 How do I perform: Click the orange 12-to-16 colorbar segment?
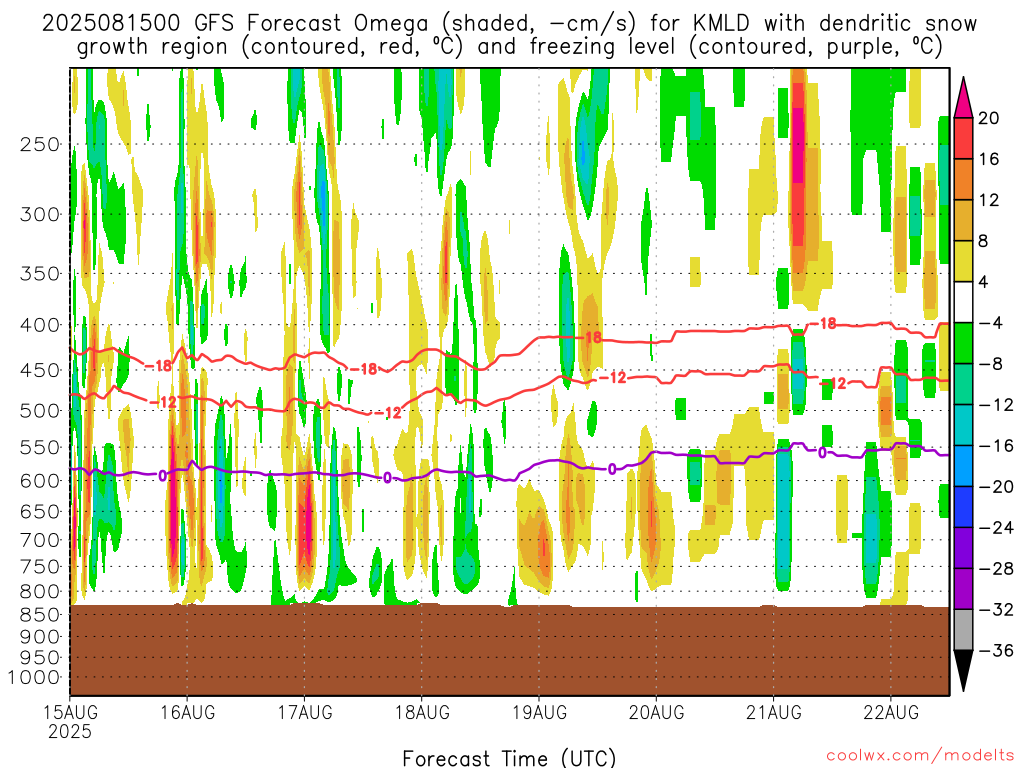(963, 179)
